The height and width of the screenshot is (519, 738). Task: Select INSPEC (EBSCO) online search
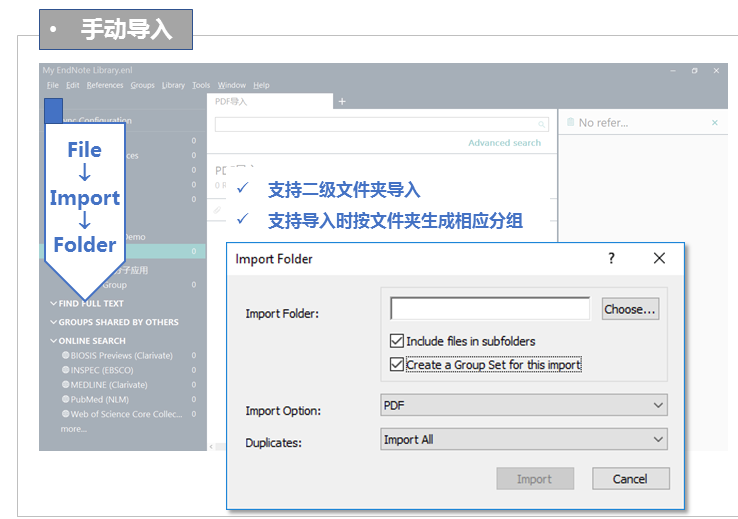click(x=102, y=370)
